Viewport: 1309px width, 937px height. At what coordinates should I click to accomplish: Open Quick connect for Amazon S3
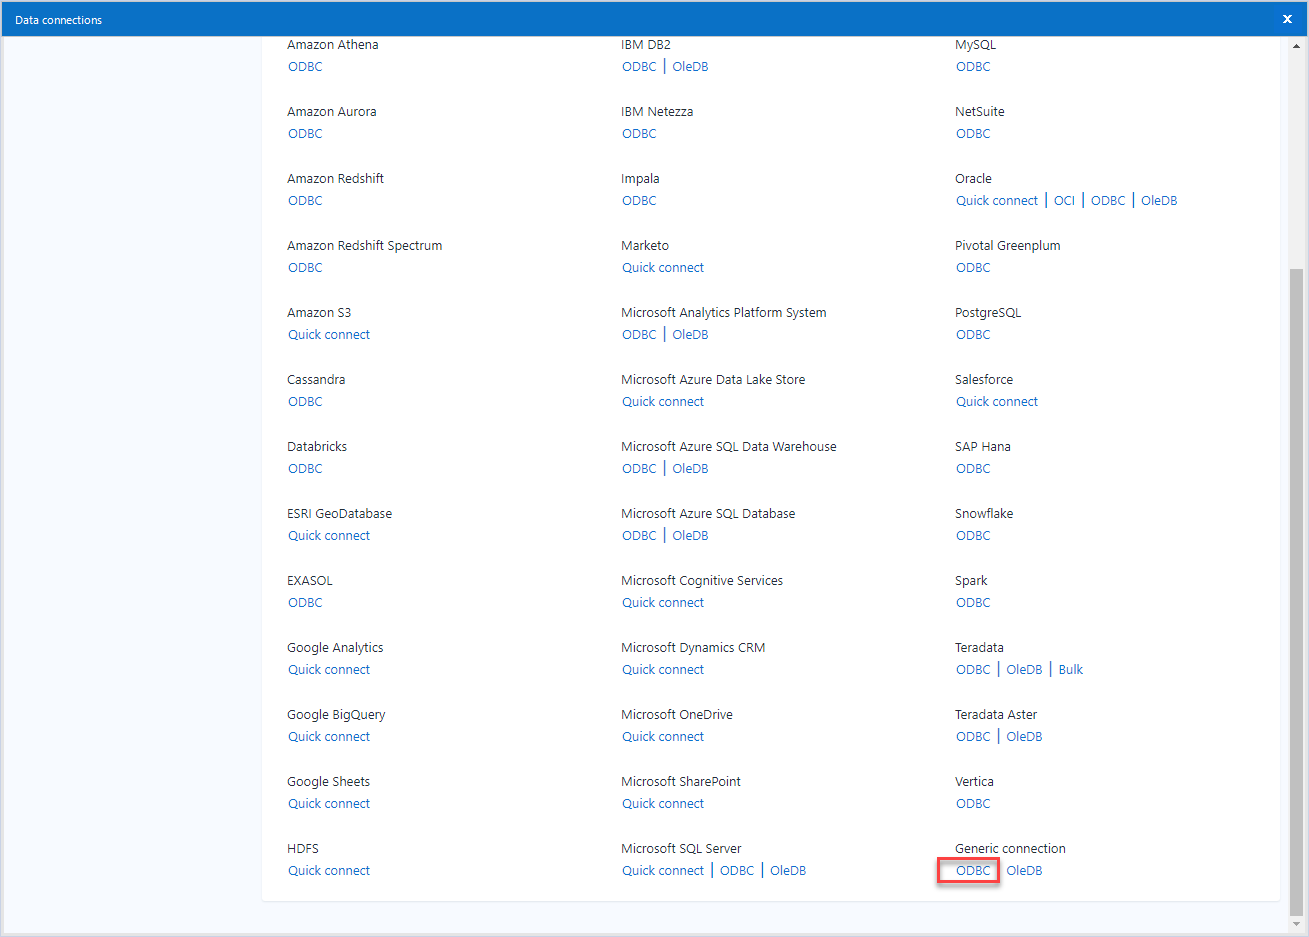(x=328, y=334)
